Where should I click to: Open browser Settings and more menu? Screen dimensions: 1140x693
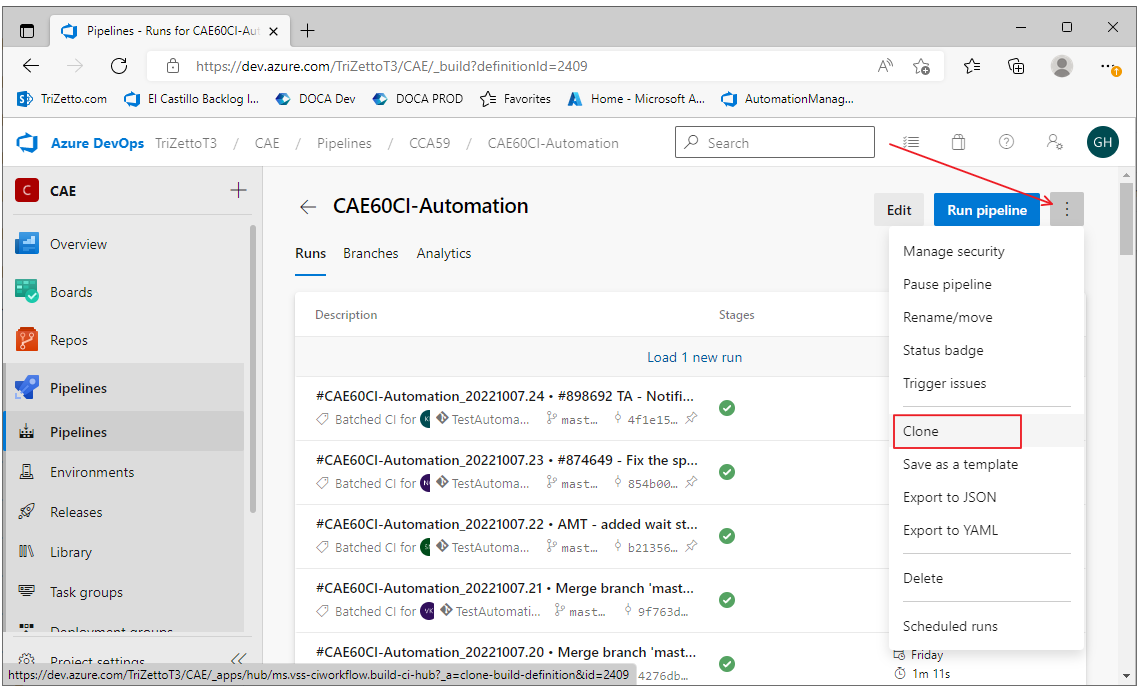pyautogui.click(x=1109, y=66)
